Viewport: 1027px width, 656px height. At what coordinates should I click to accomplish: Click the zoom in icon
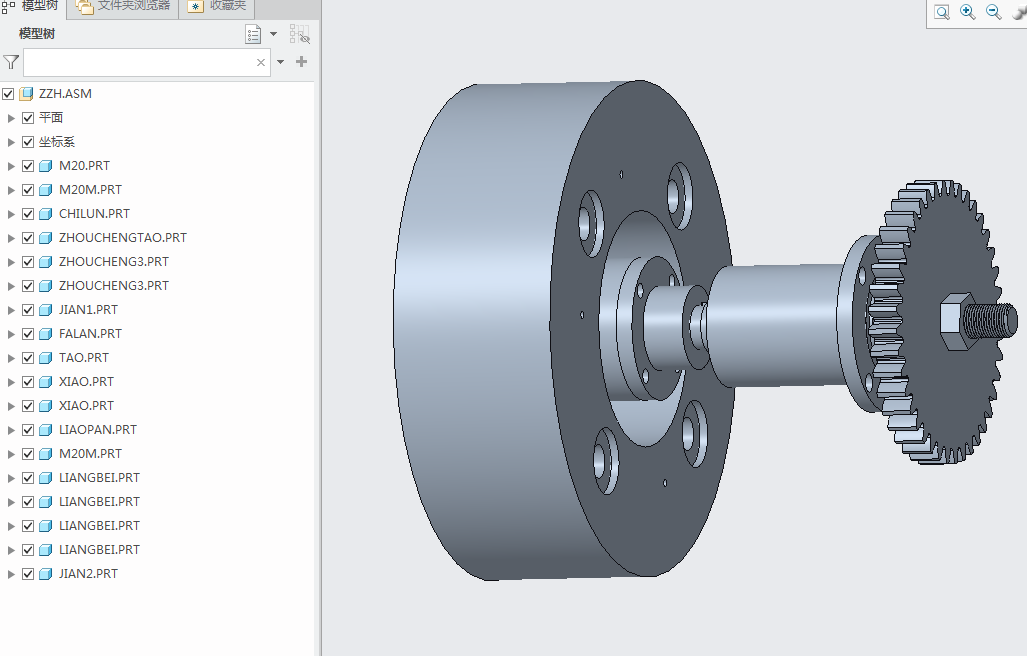967,12
